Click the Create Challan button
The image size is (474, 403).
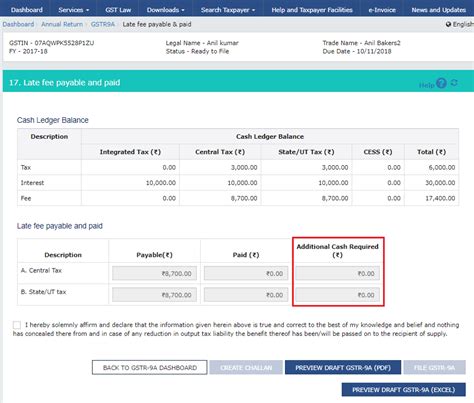(246, 367)
